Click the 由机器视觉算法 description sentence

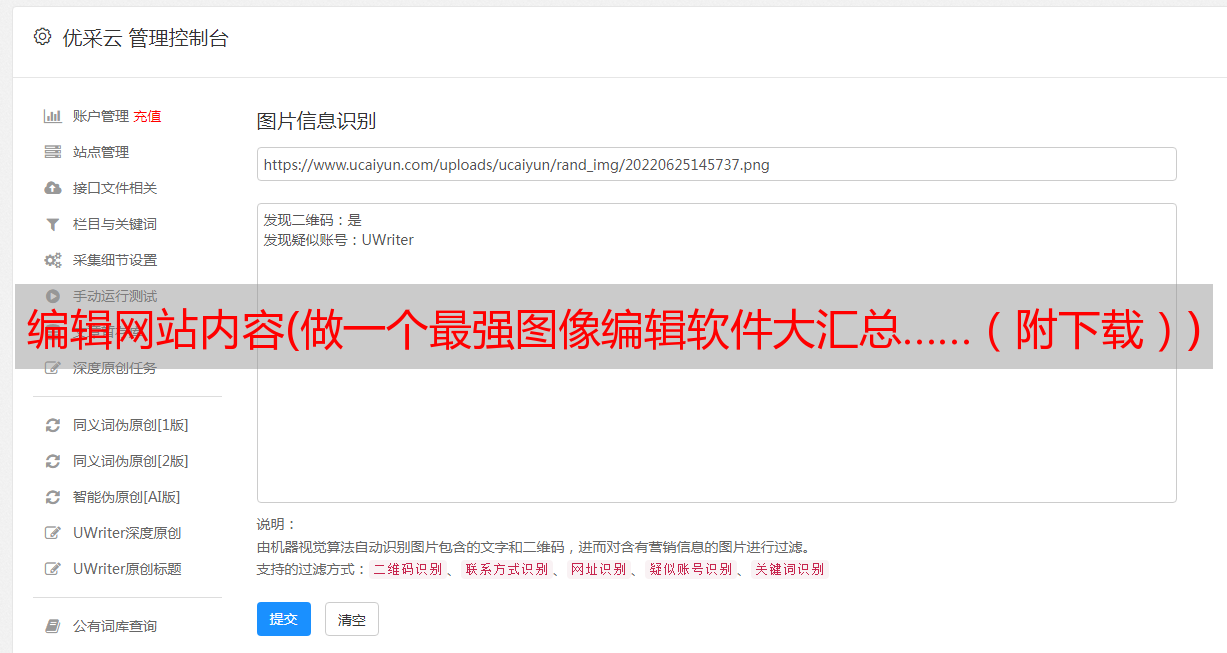(x=533, y=547)
